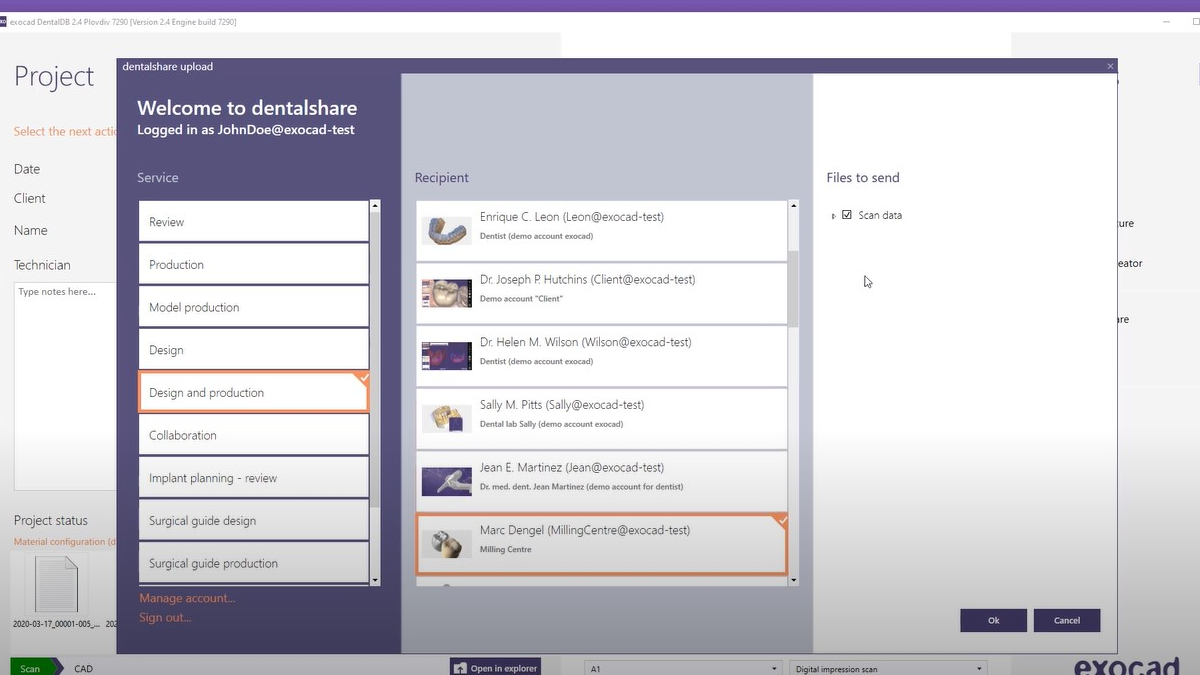Click Marc Dengel's avatar thumbnail
This screenshot has width=1200, height=675.
[x=447, y=544]
